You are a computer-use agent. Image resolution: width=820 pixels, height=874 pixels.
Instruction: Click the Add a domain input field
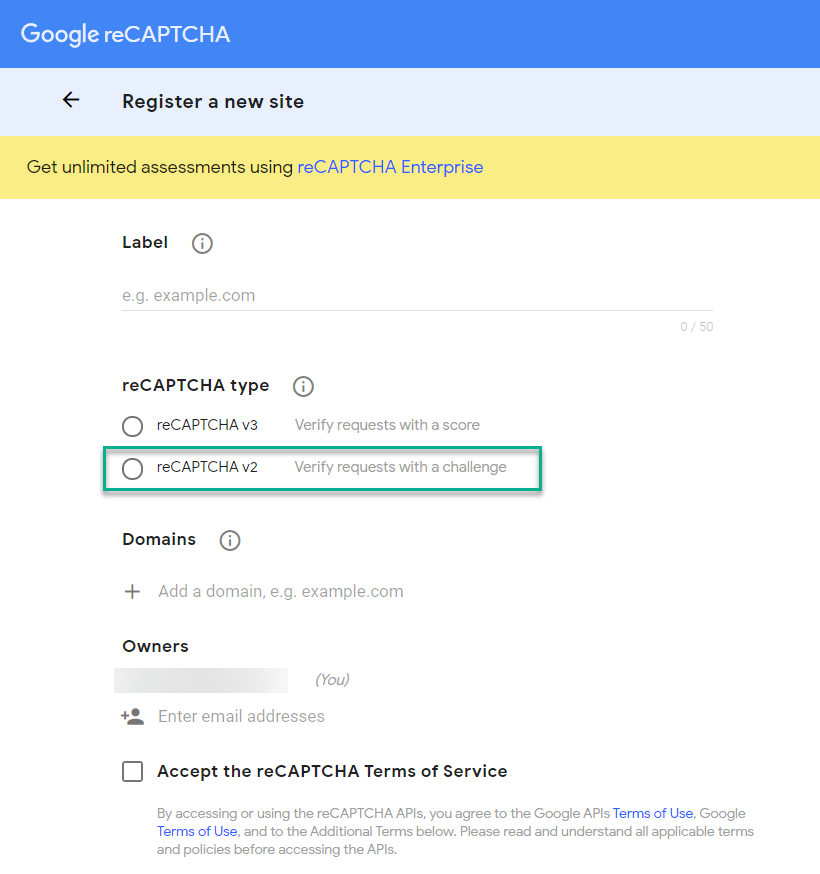(281, 591)
